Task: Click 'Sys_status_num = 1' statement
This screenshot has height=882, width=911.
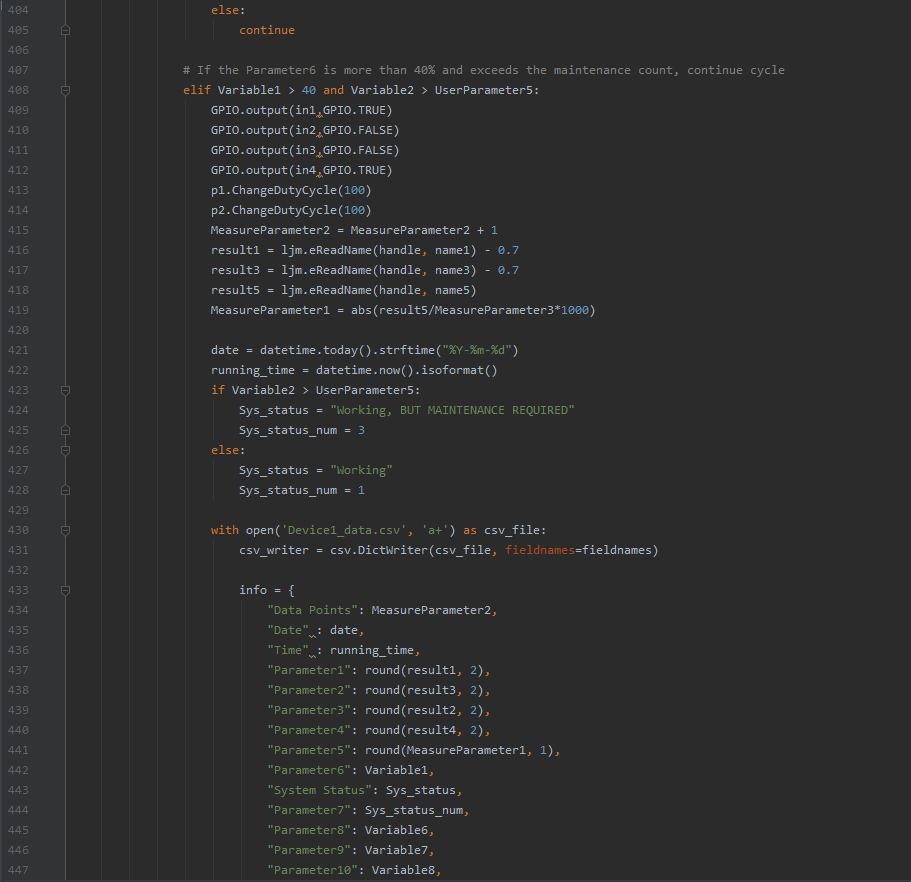Action: (302, 490)
